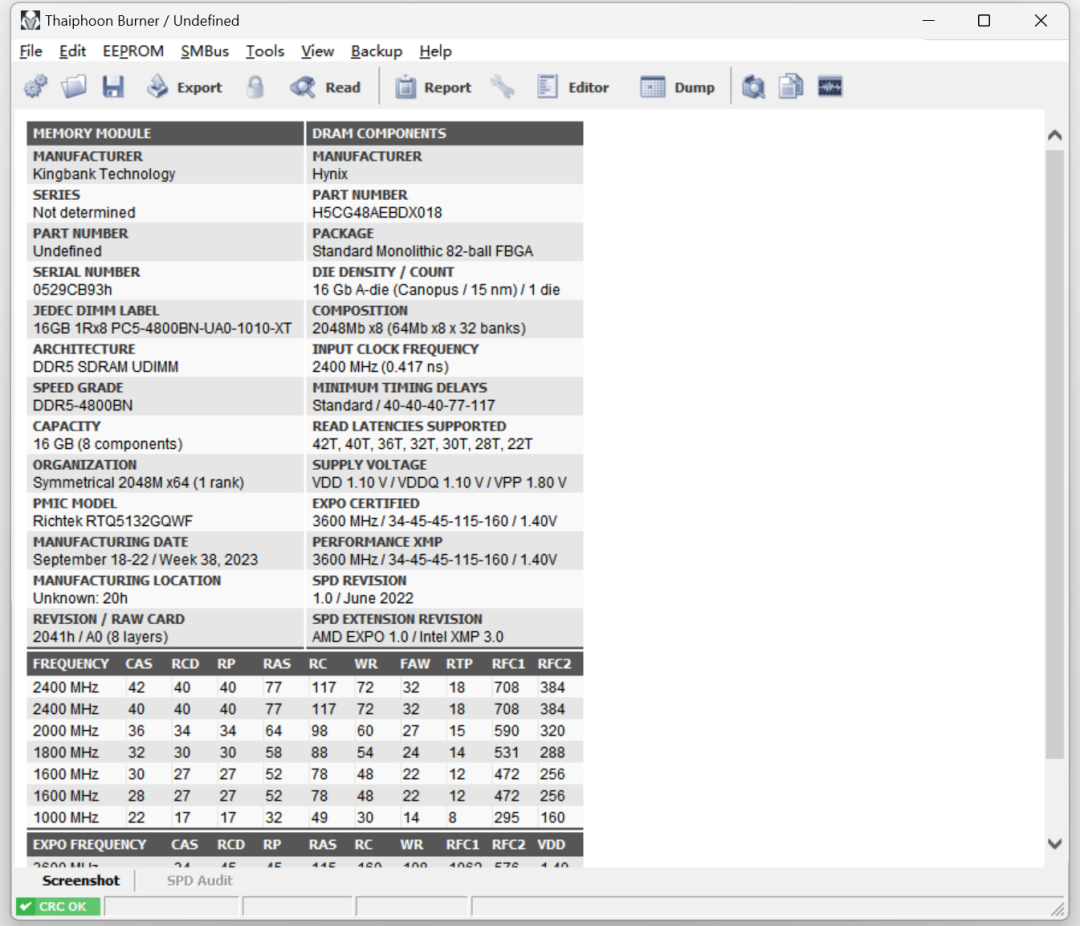
Task: Open the SPD Editor
Action: 573,87
